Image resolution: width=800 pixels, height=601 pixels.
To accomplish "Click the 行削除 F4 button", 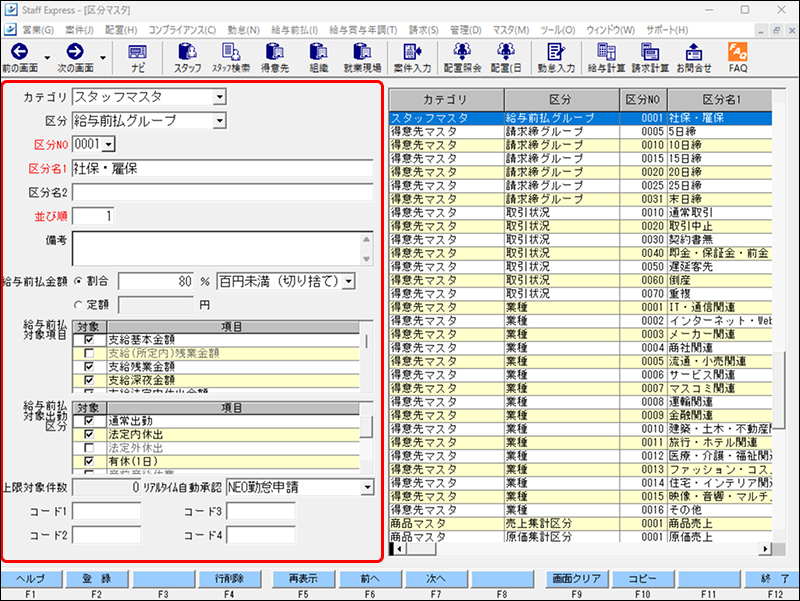I will (x=229, y=579).
